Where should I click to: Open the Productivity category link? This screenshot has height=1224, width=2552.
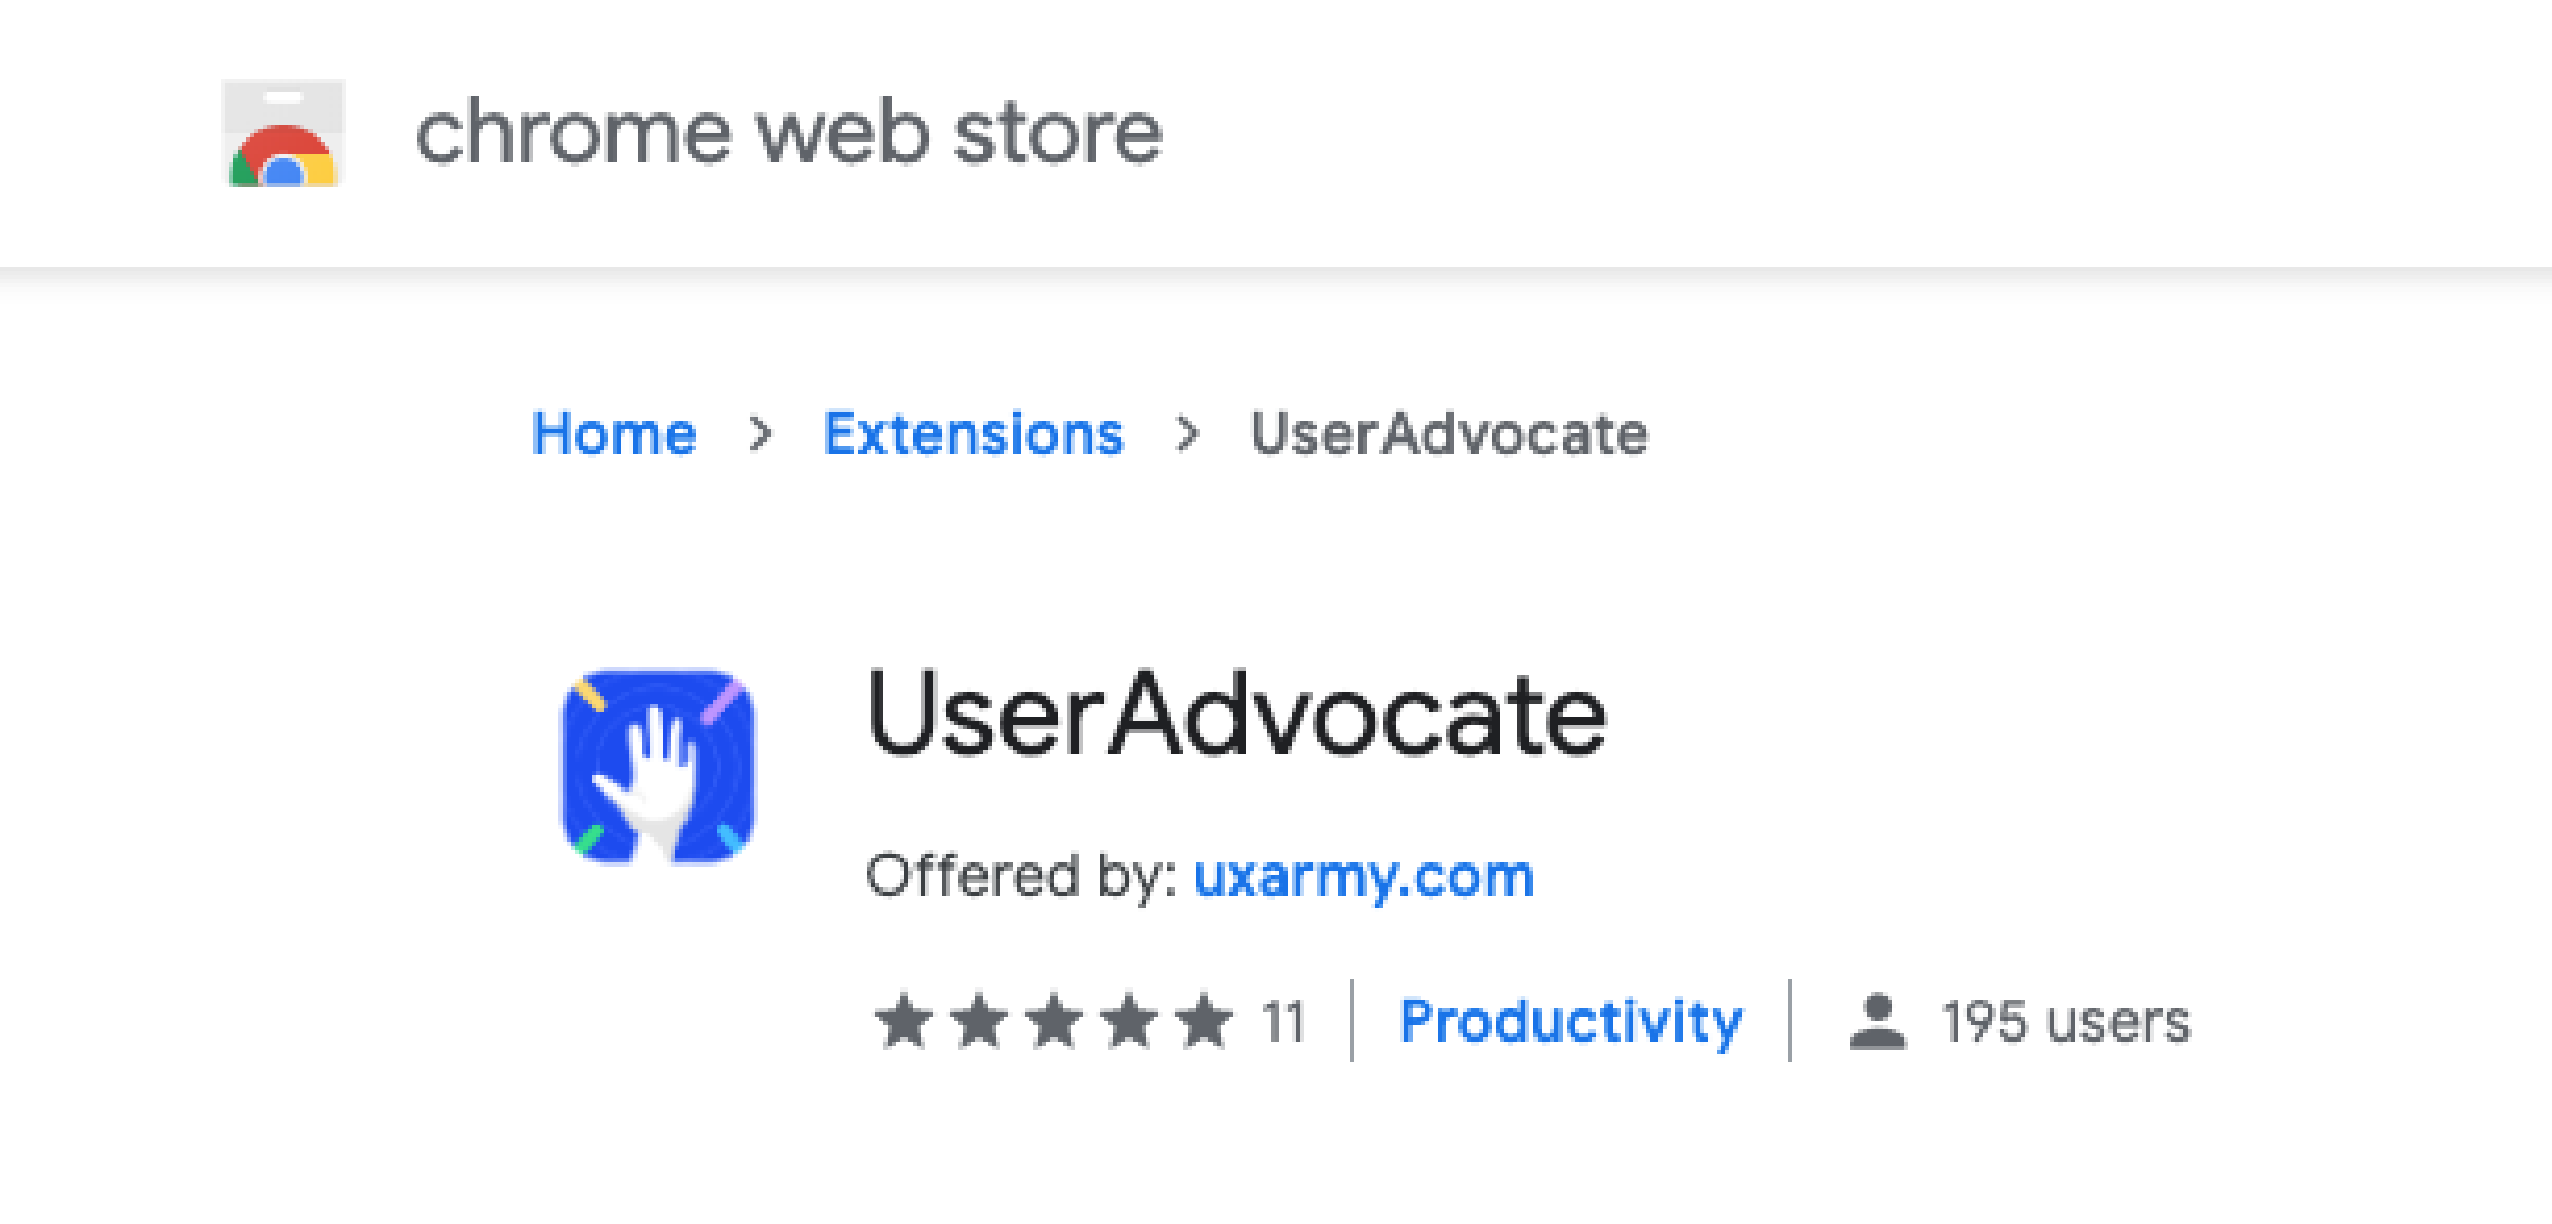(1571, 1022)
